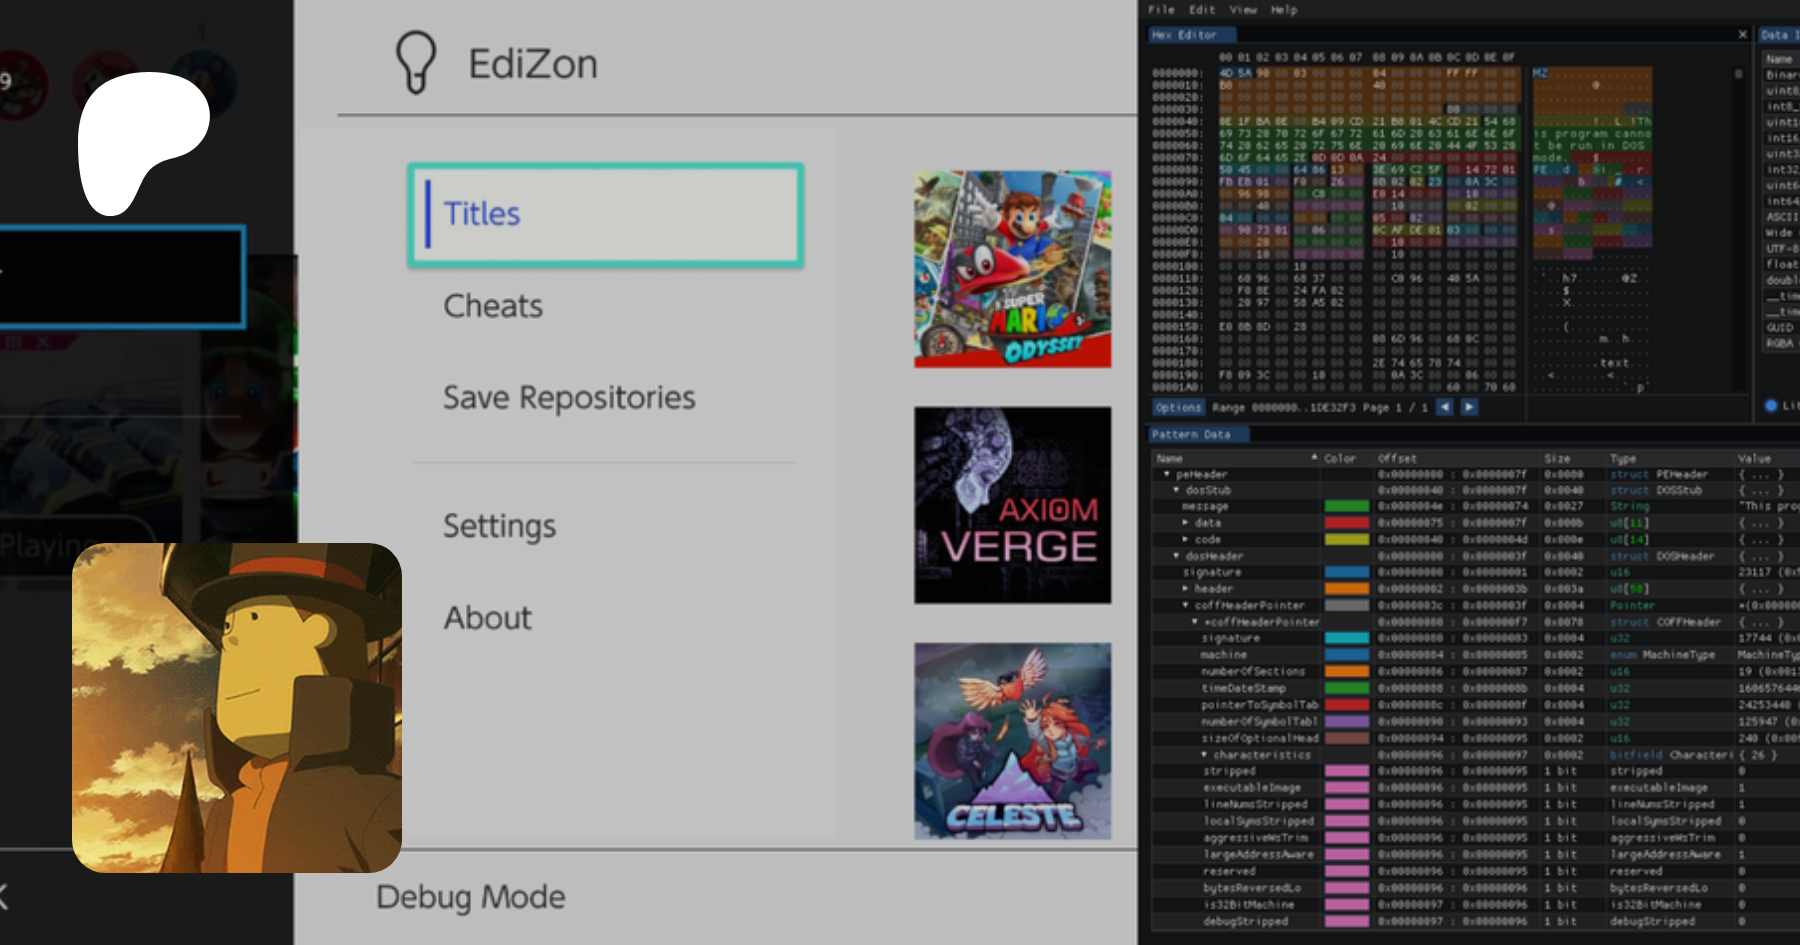Go to the next hex editor page
1800x945 pixels.
(1469, 407)
